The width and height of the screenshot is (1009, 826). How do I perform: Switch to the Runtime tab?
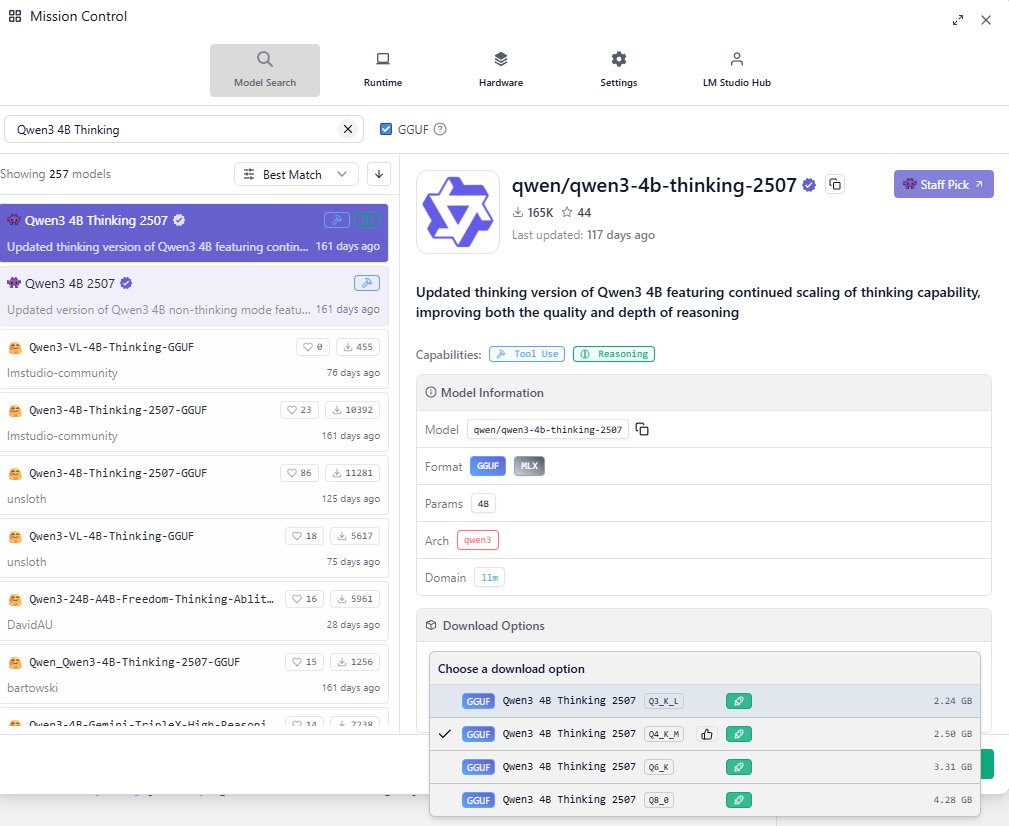[383, 70]
